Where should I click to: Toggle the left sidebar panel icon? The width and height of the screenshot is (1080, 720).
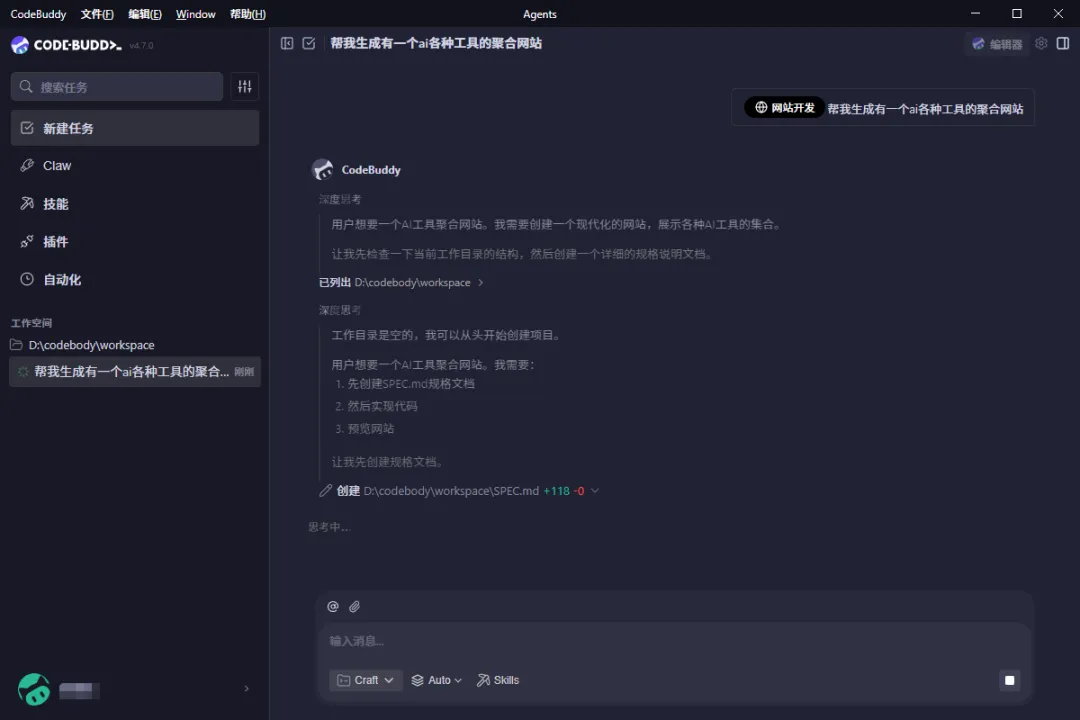287,43
